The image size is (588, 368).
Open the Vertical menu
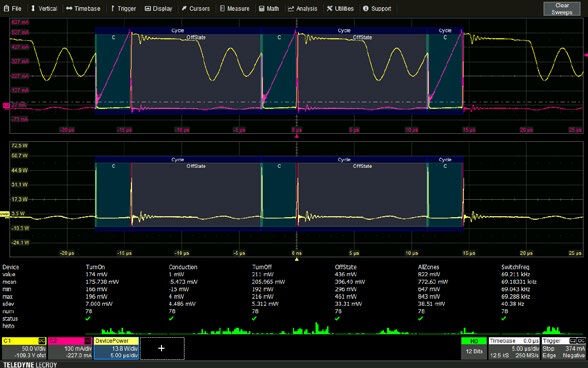(x=44, y=8)
